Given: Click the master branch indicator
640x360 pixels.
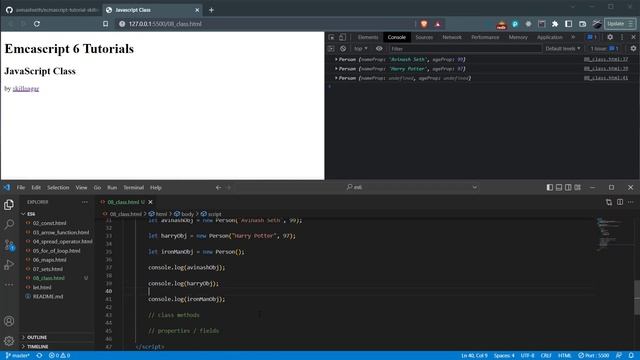Looking at the screenshot, I should [18, 356].
